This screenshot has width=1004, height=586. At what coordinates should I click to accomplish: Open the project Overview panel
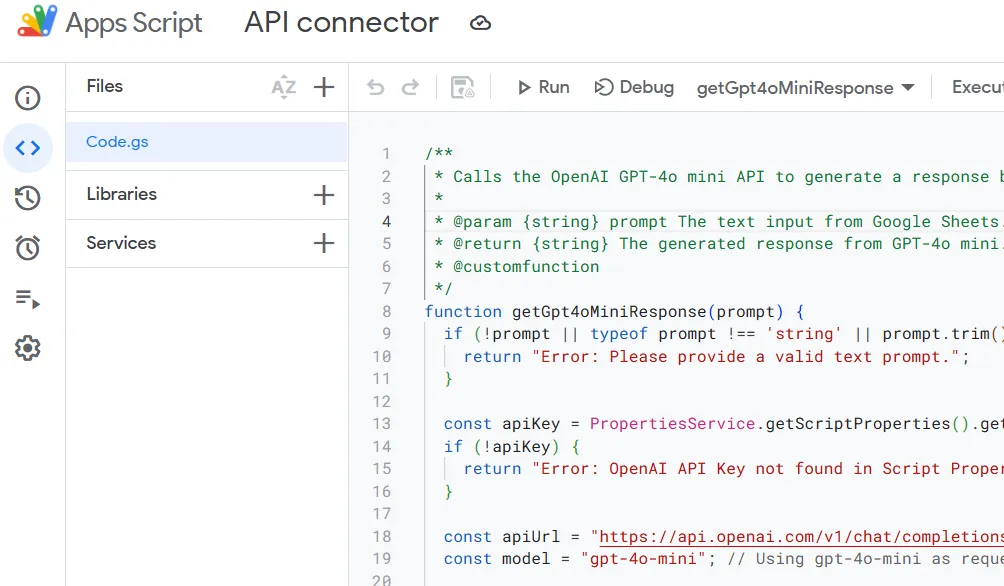28,97
